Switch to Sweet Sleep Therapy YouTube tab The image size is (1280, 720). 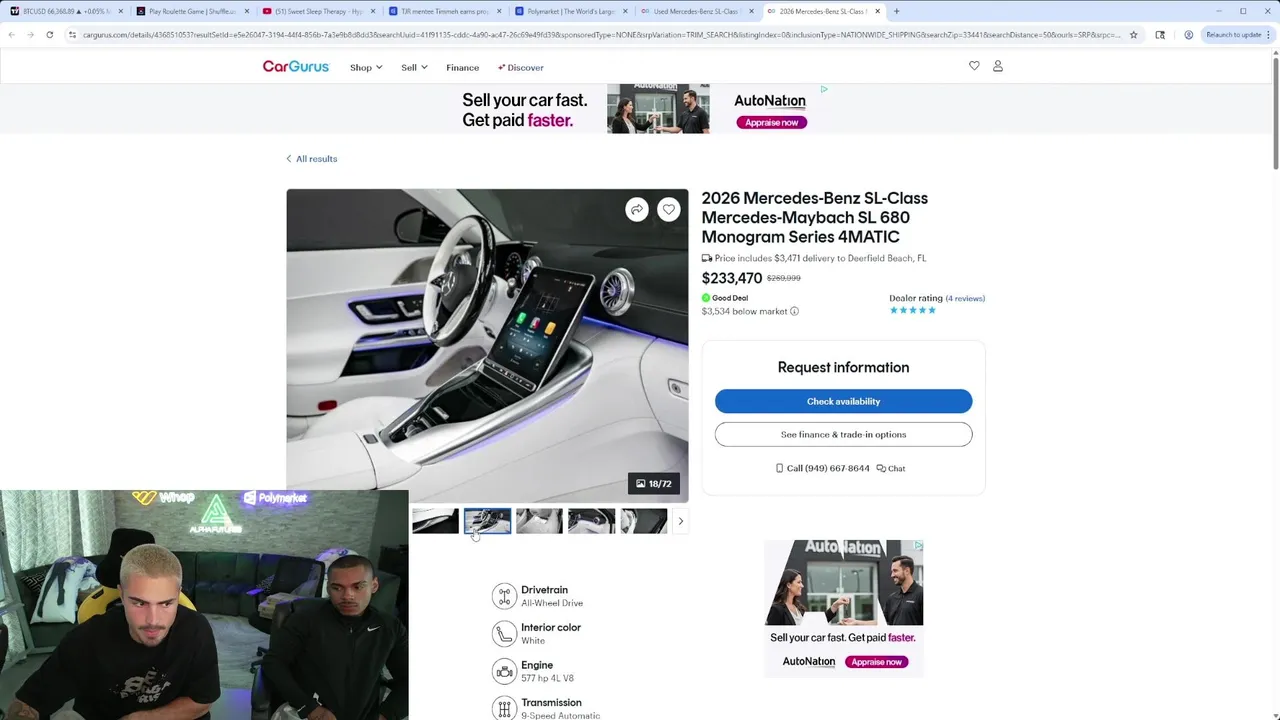click(x=317, y=11)
